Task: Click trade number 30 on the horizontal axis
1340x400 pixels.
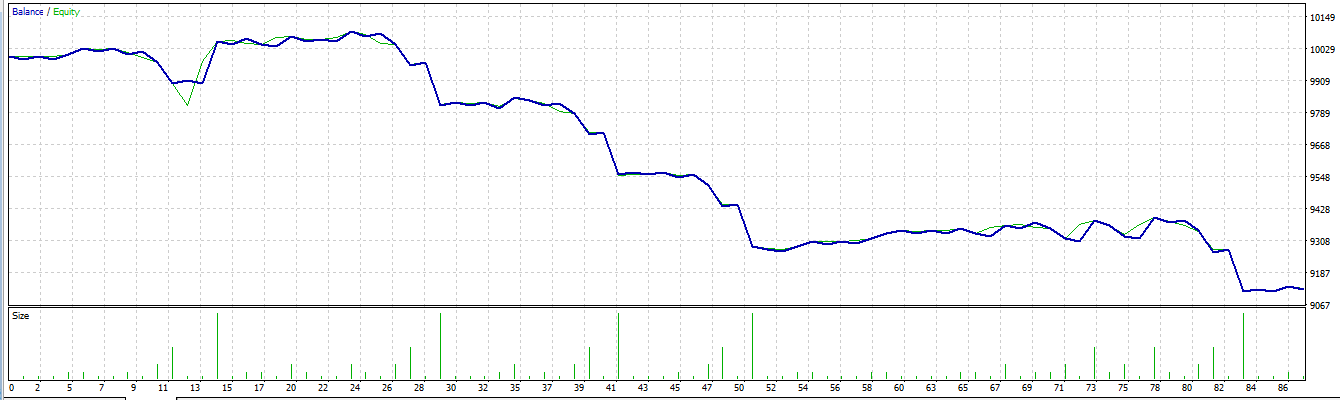Action: [451, 387]
